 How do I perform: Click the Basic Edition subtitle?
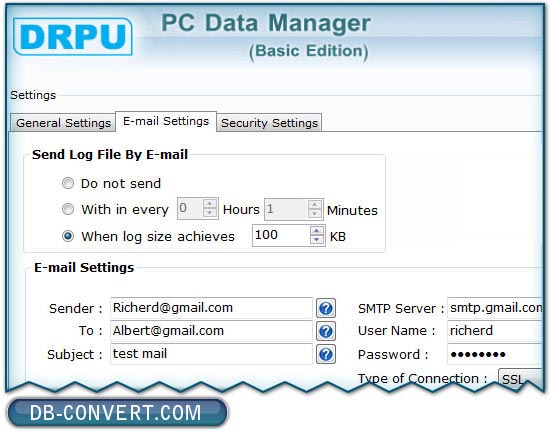309,51
